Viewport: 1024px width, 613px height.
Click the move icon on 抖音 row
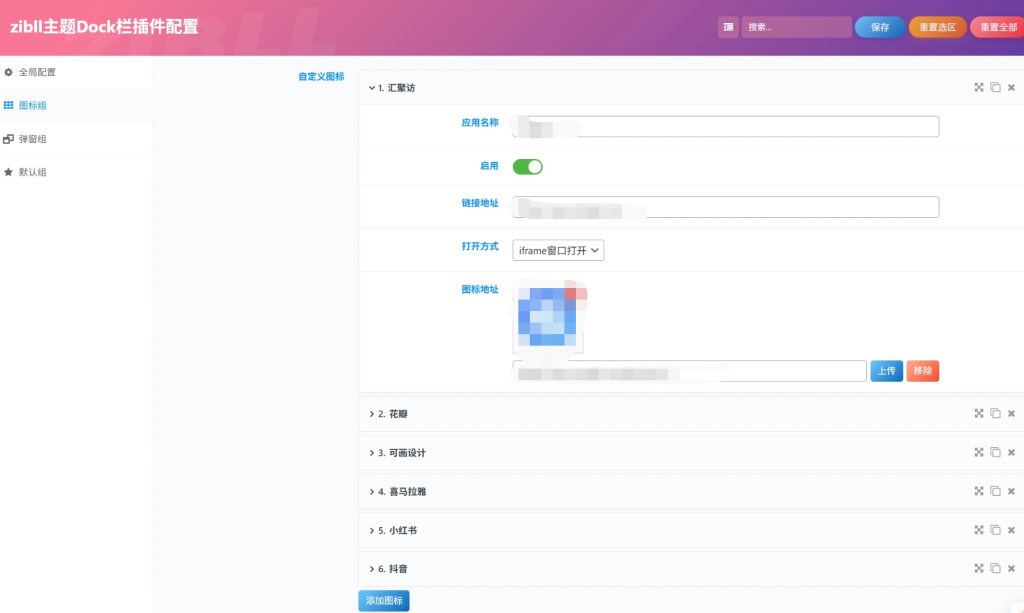pyautogui.click(x=978, y=568)
